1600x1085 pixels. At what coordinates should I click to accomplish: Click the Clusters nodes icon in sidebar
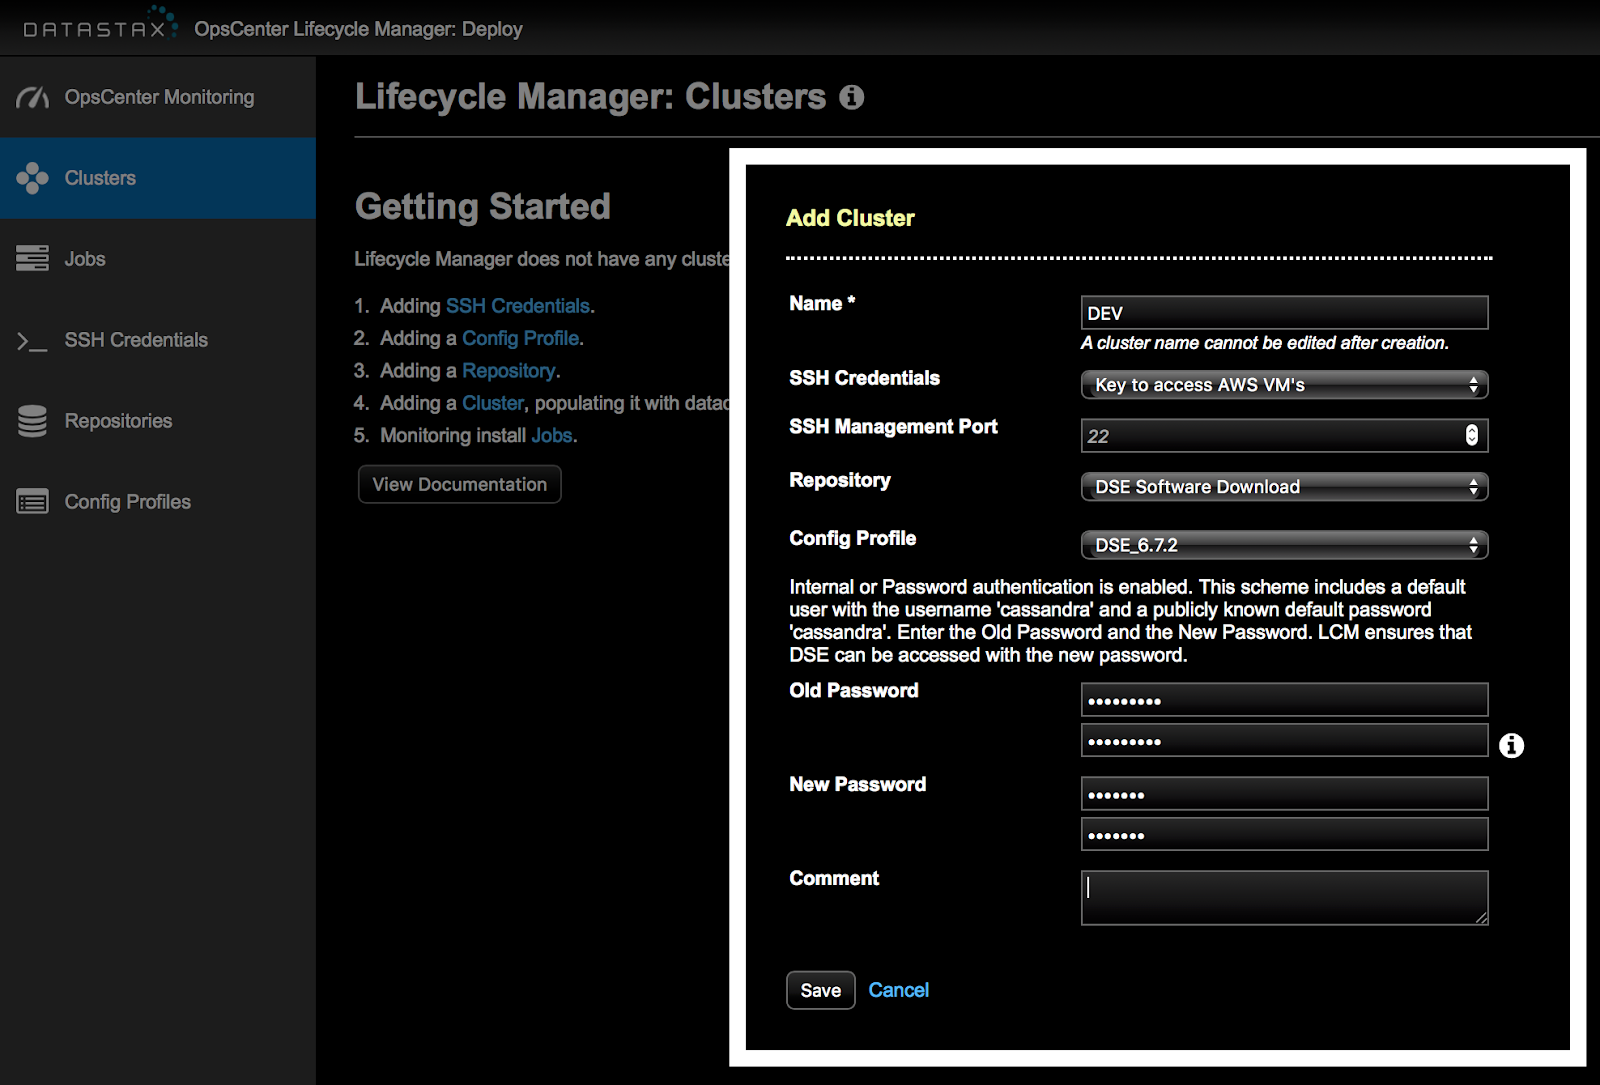[x=32, y=178]
